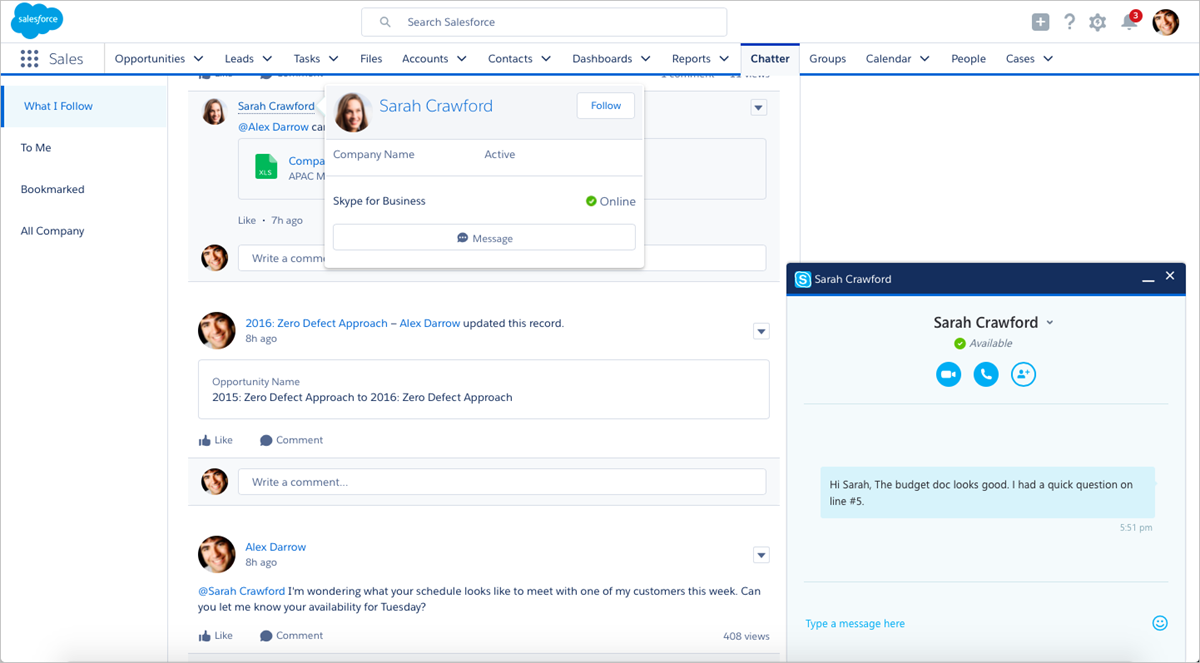Open the App Launcher grid icon
1200x663 pixels.
pyautogui.click(x=29, y=59)
